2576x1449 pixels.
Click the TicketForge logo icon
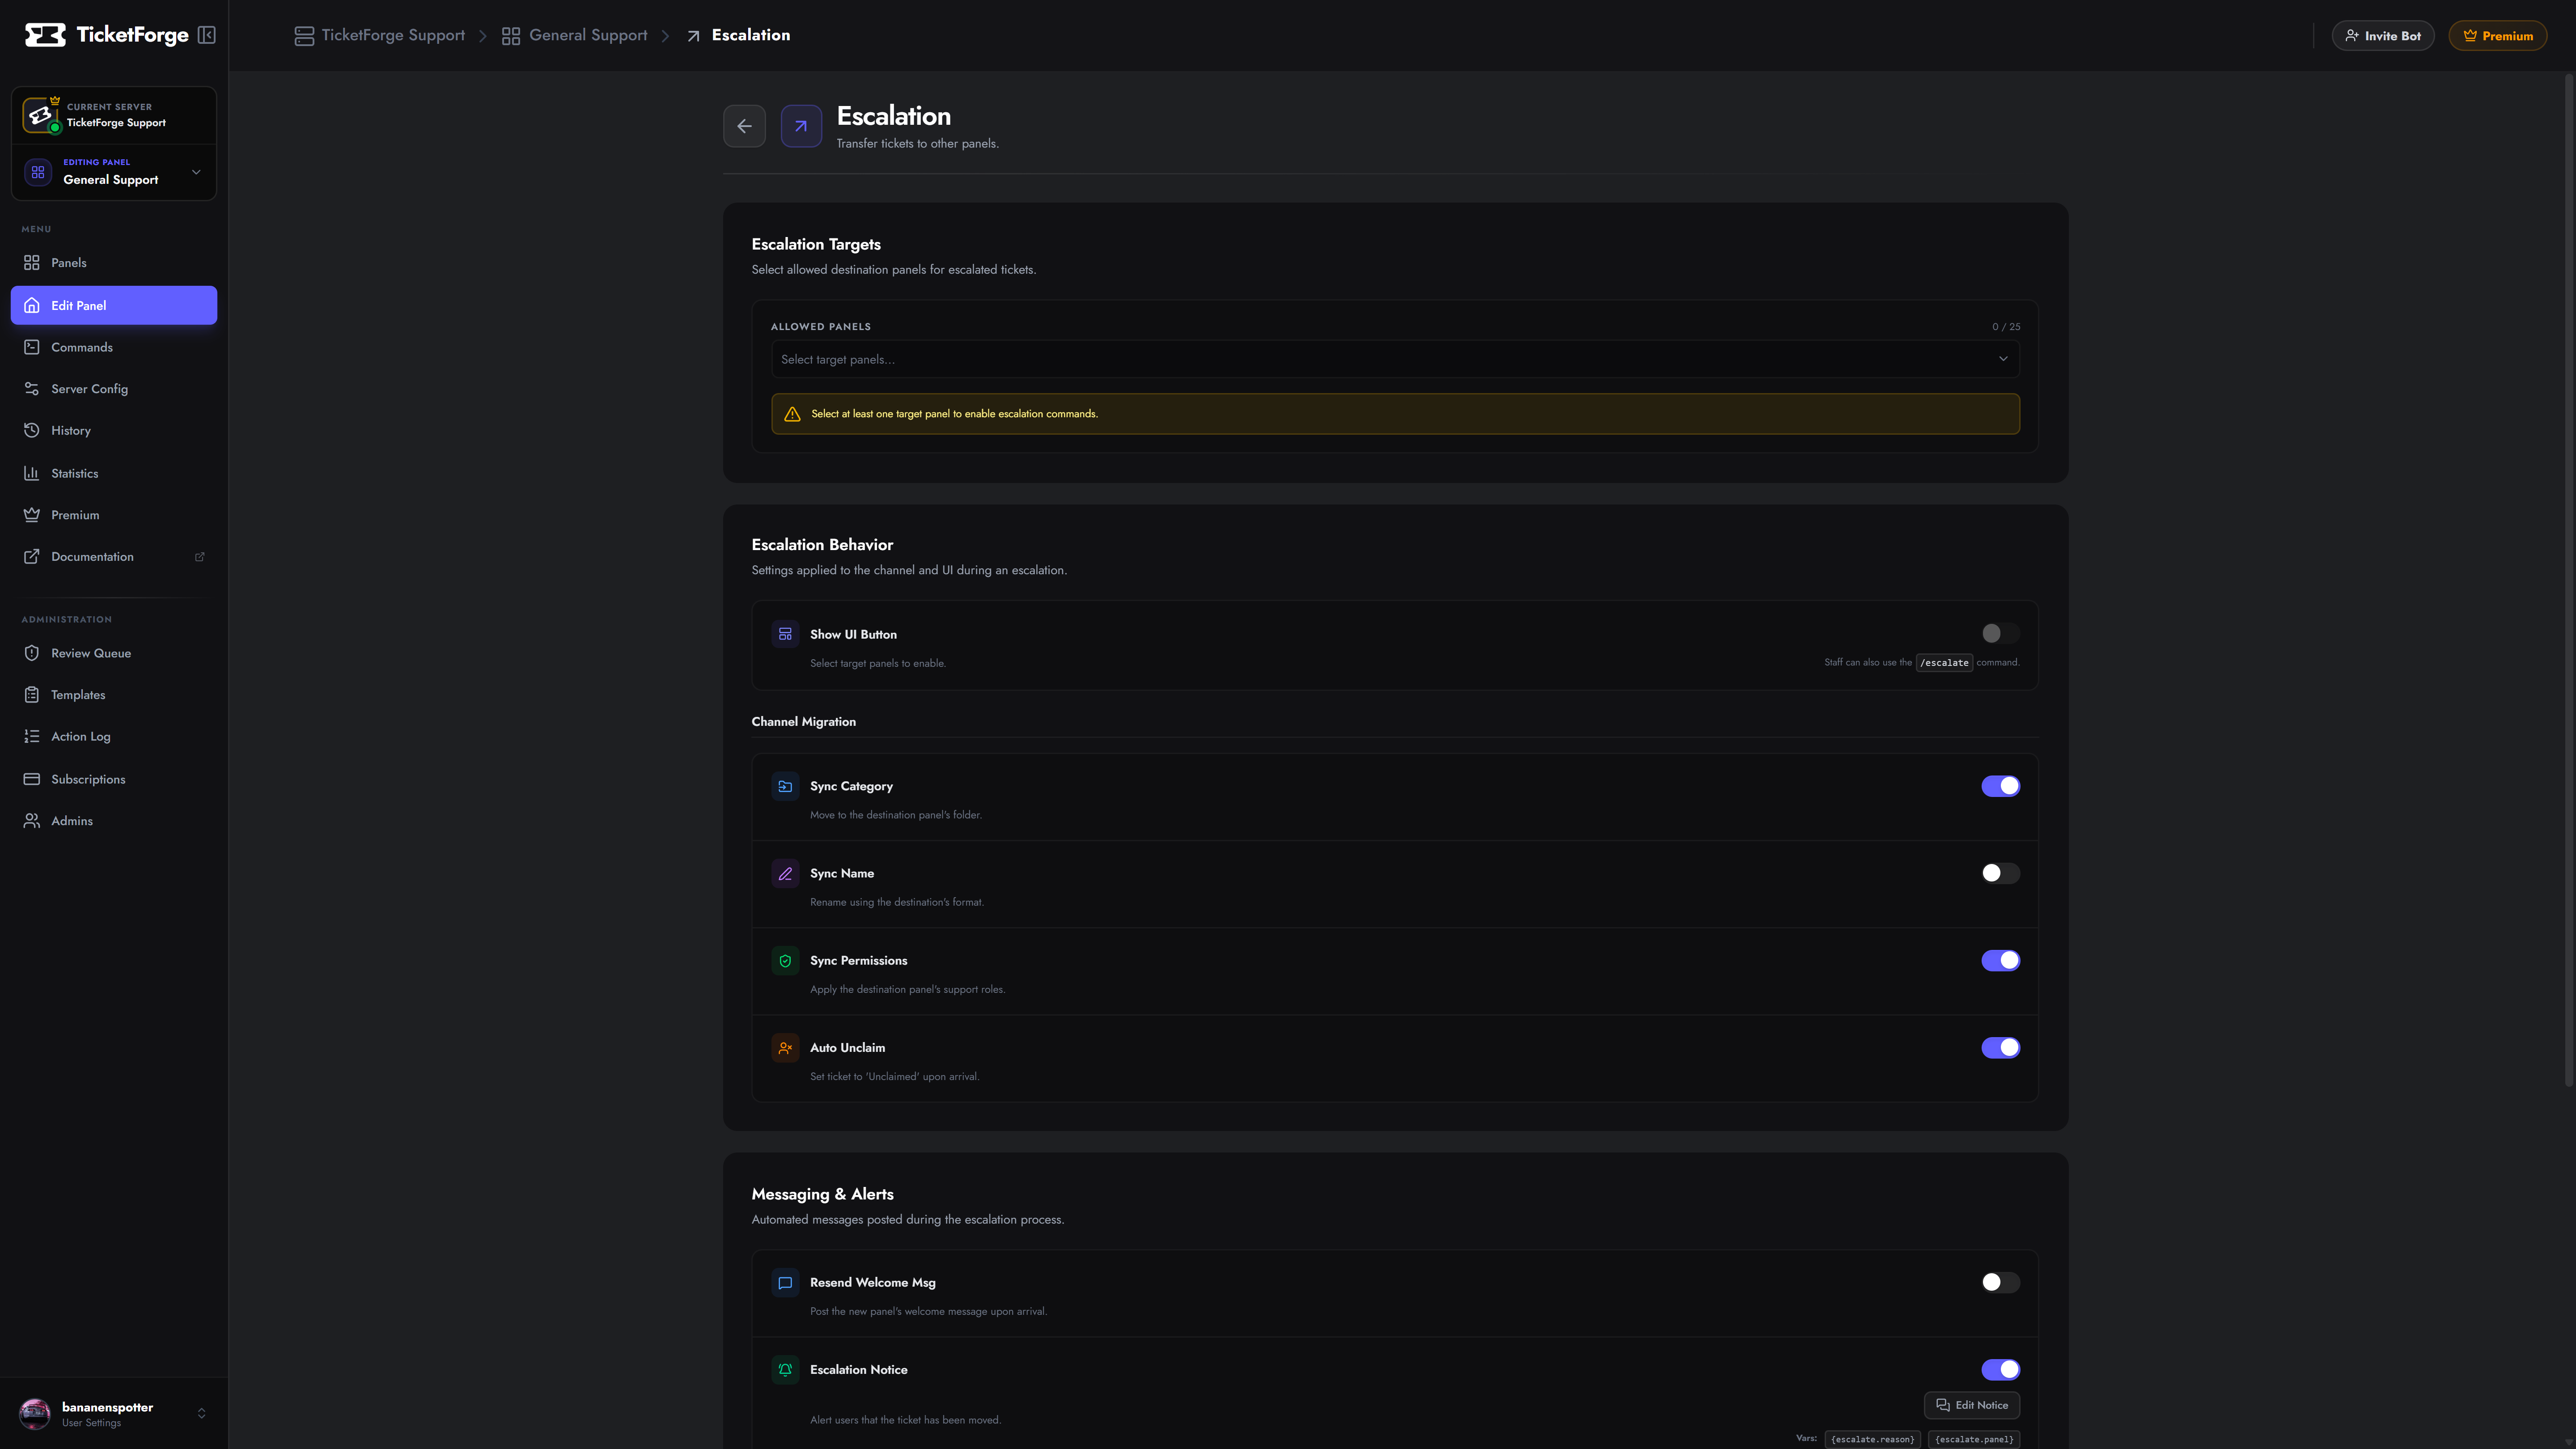pyautogui.click(x=45, y=35)
